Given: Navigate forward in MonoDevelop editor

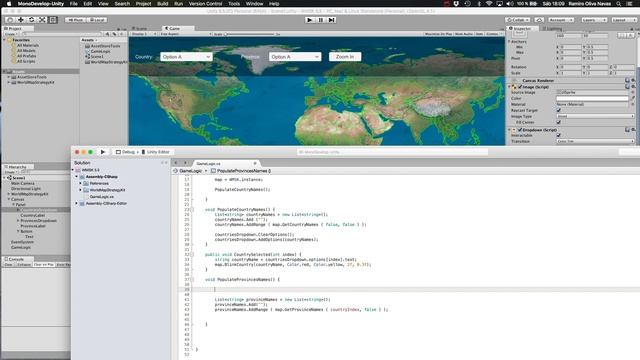Looking at the screenshot, I should 185,163.
